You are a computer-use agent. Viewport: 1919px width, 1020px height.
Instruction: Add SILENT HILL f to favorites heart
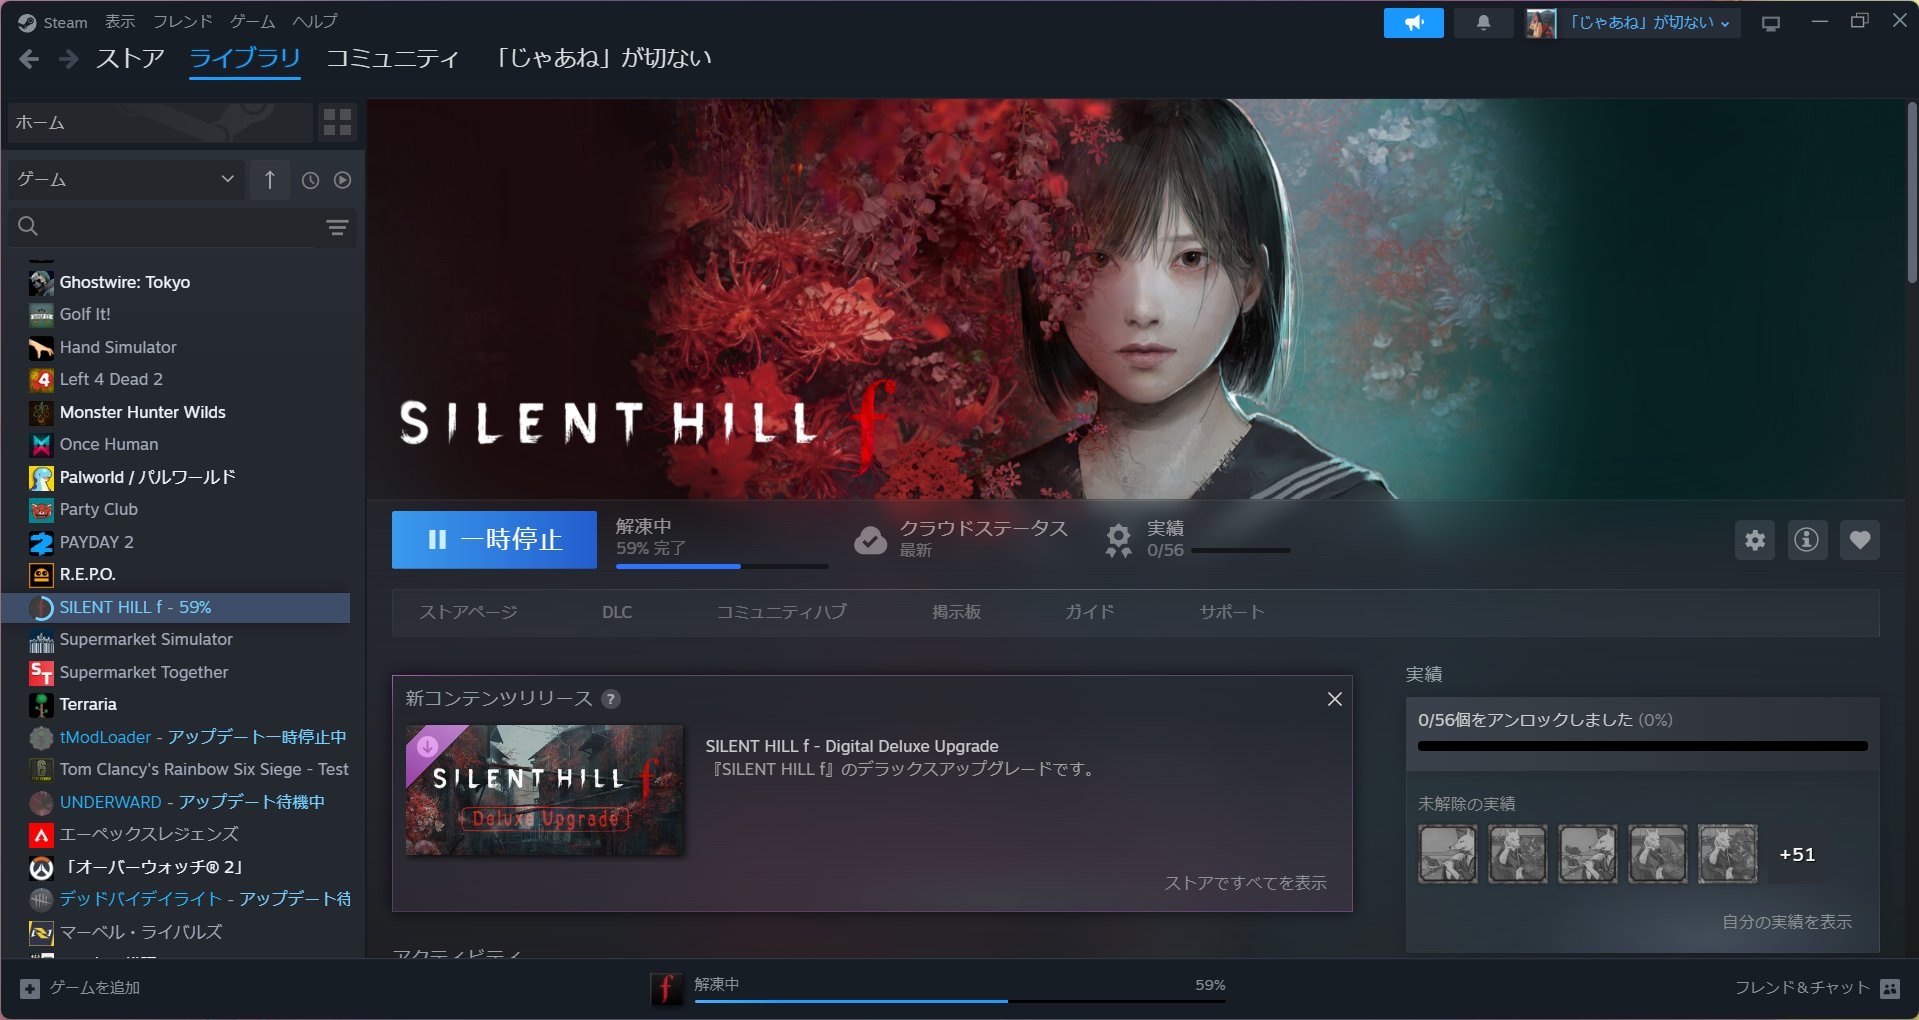(x=1859, y=541)
